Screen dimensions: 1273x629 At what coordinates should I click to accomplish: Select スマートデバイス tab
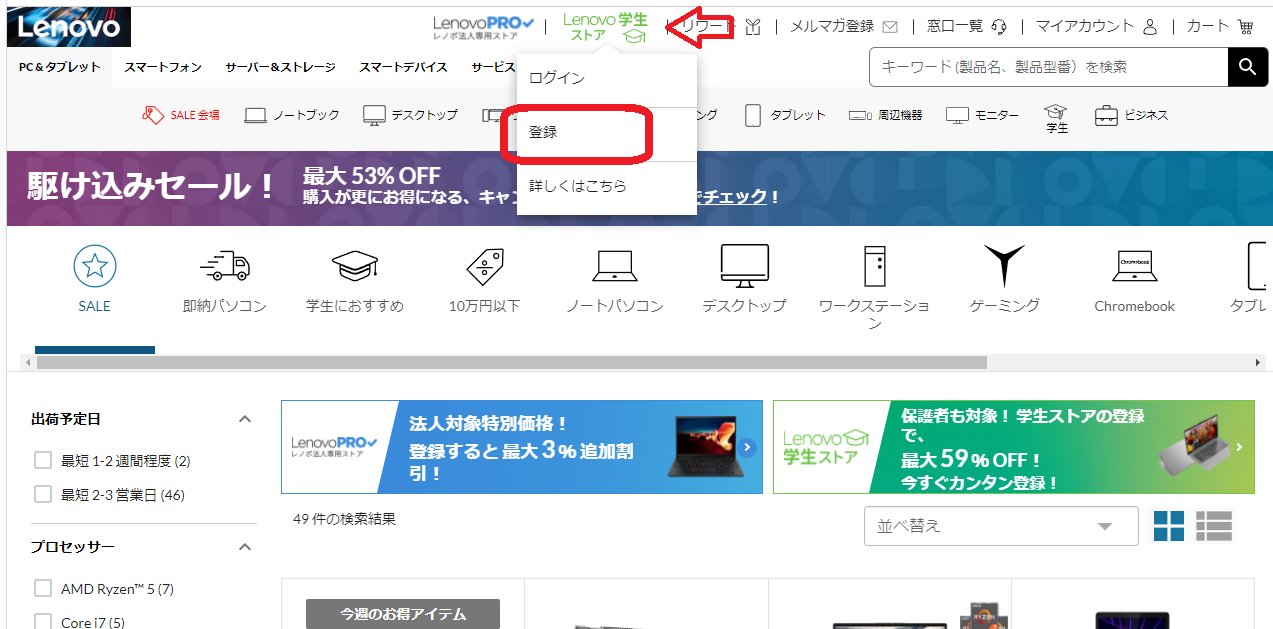[404, 67]
